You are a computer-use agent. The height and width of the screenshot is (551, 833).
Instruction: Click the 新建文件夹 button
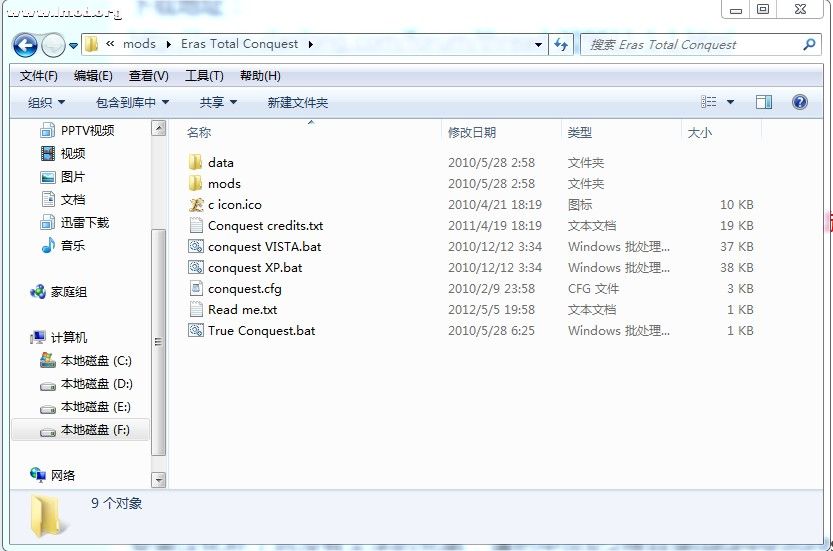297,102
